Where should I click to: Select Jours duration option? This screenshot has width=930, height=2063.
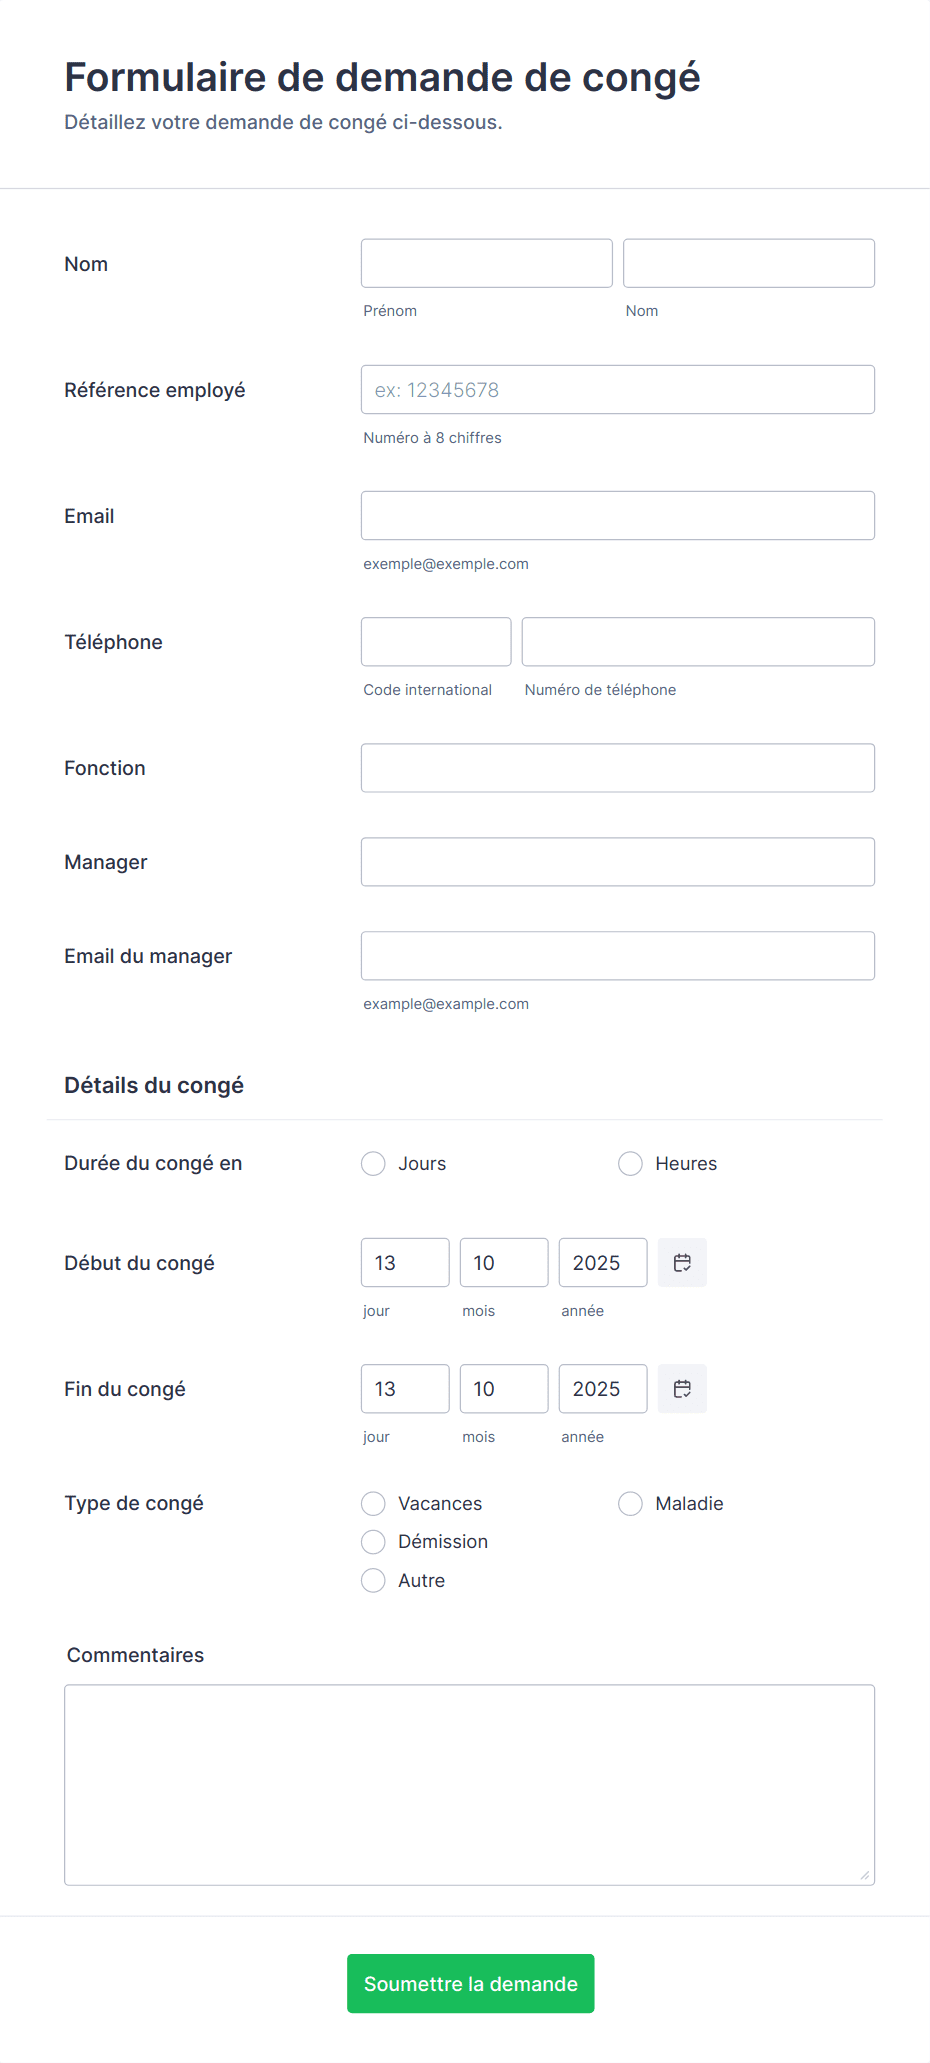[373, 1164]
